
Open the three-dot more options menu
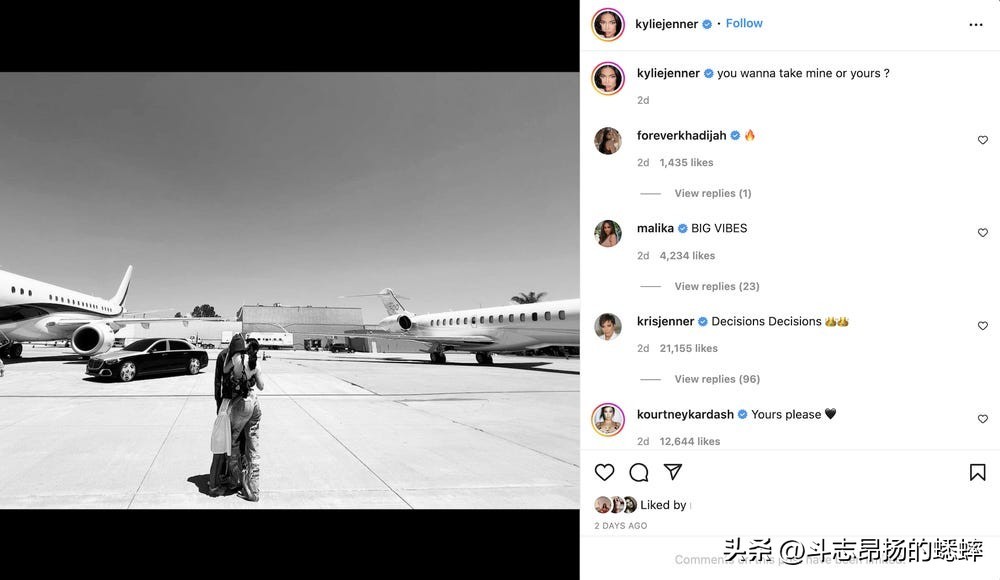(x=976, y=25)
